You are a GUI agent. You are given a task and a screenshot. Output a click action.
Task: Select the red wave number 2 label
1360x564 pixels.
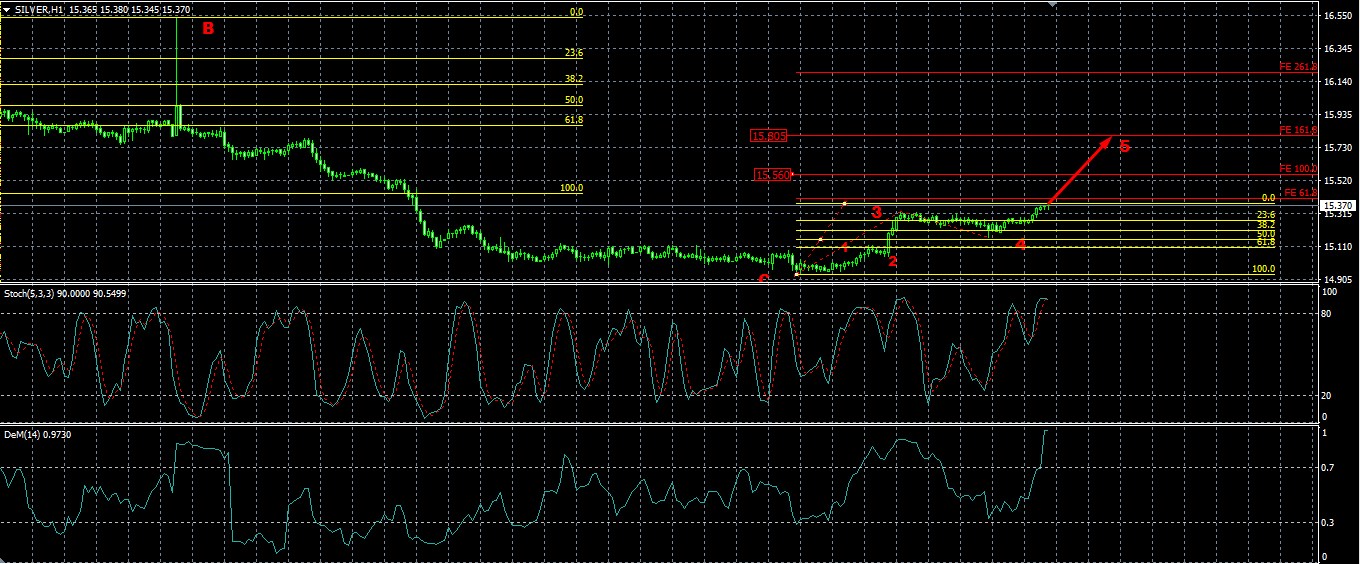point(892,261)
